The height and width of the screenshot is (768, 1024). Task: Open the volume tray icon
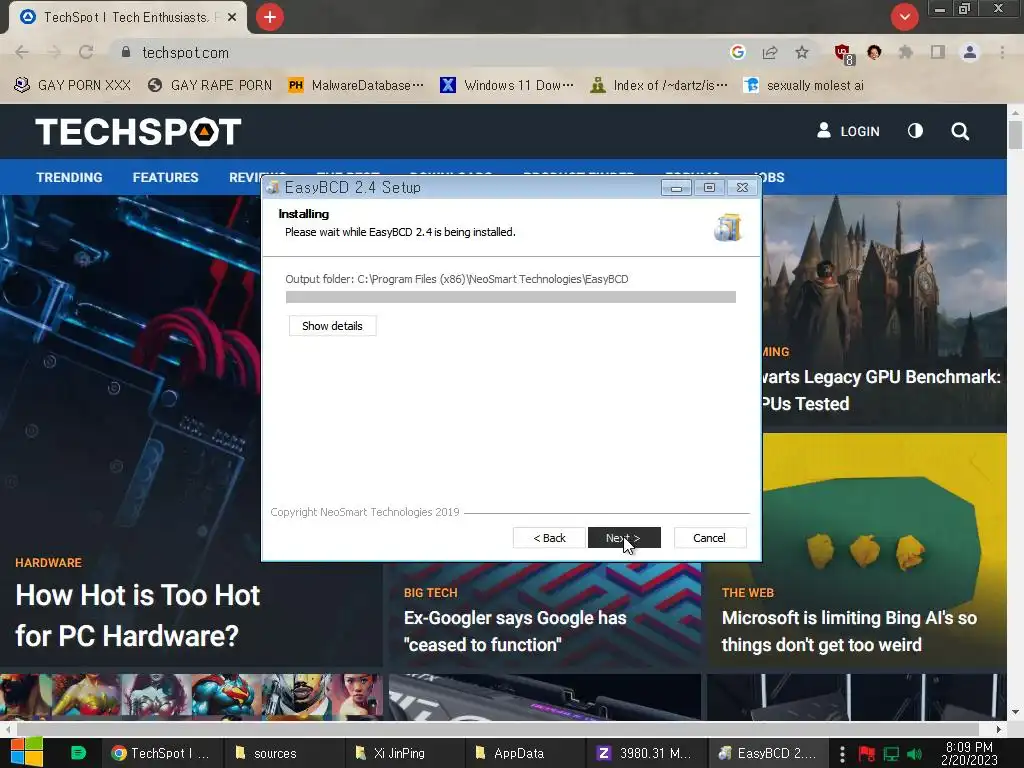pyautogui.click(x=914, y=754)
